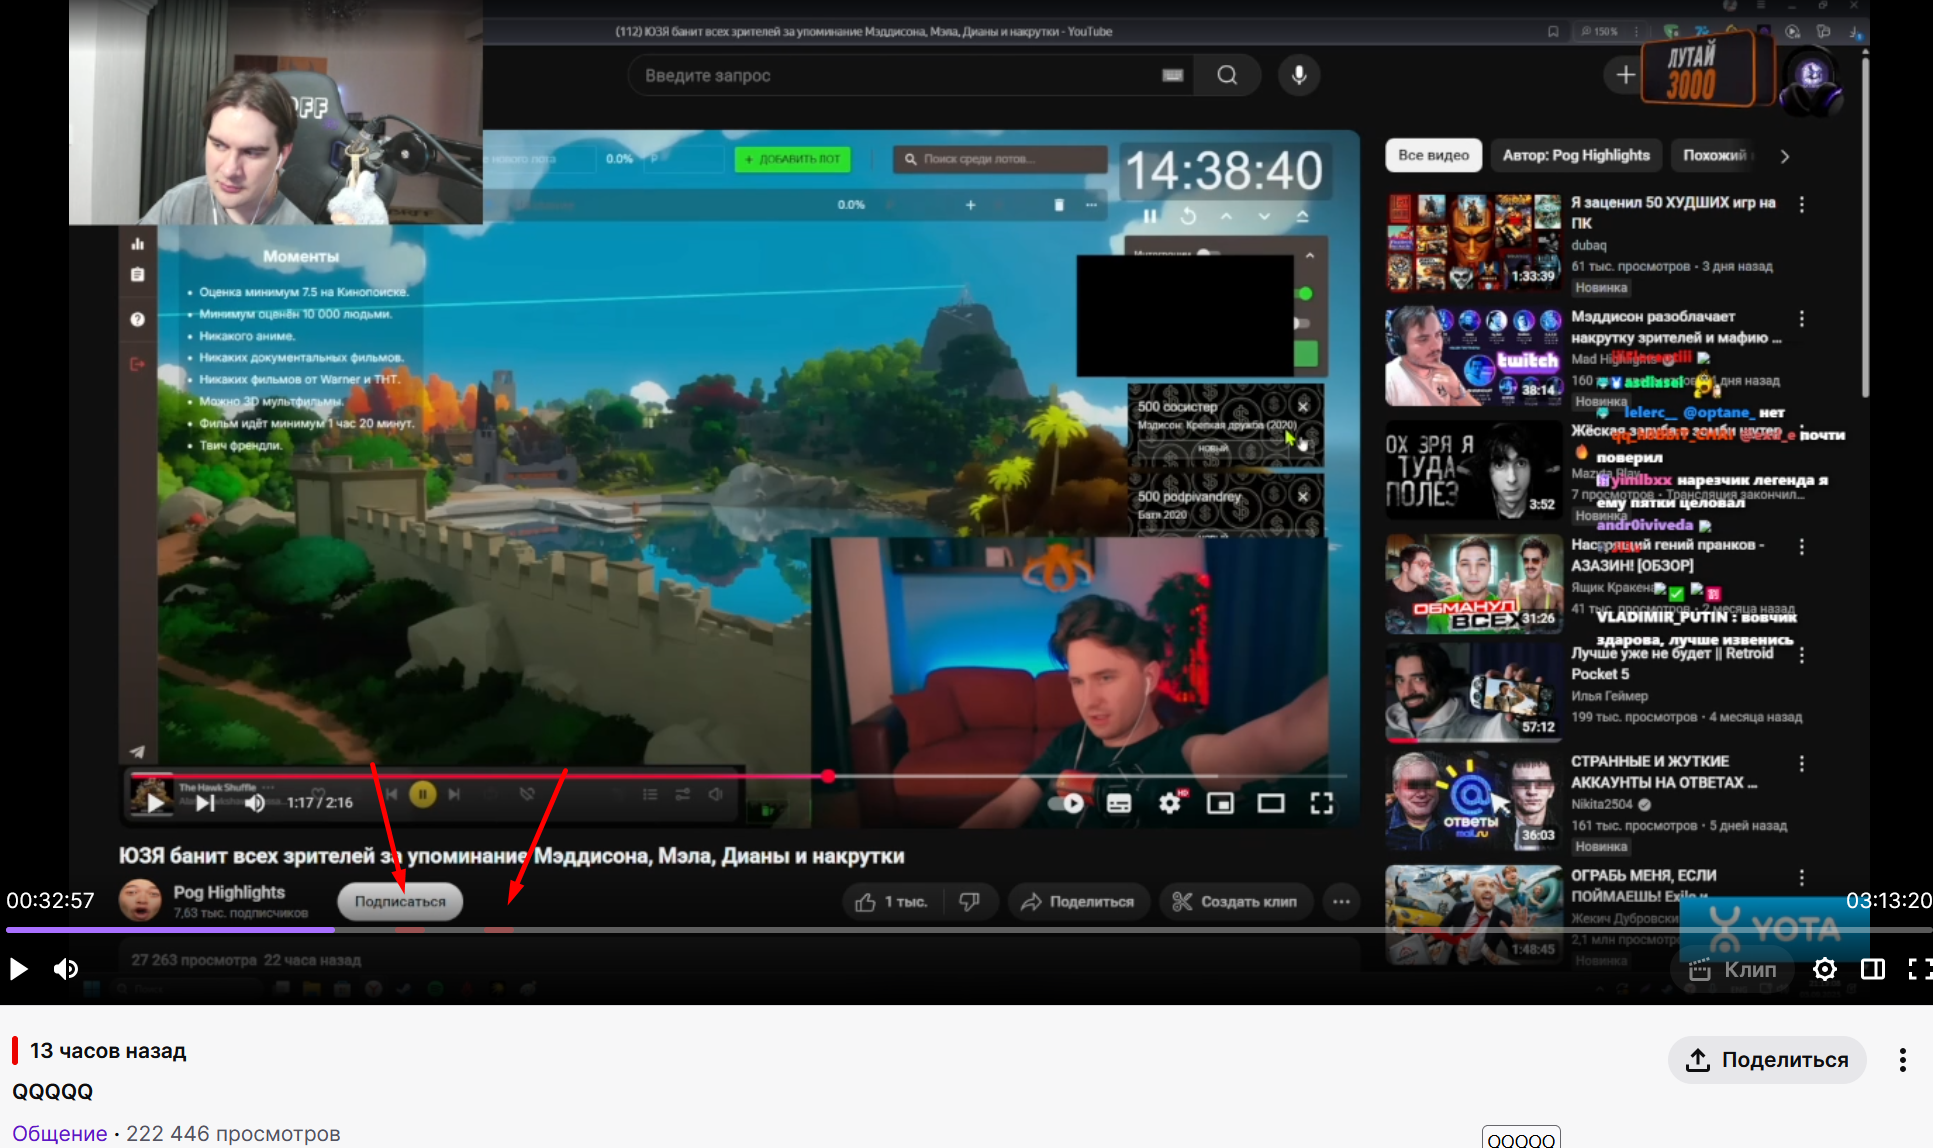1933x1148 pixels.
Task: Open the Общение category link
Action: coord(59,1133)
